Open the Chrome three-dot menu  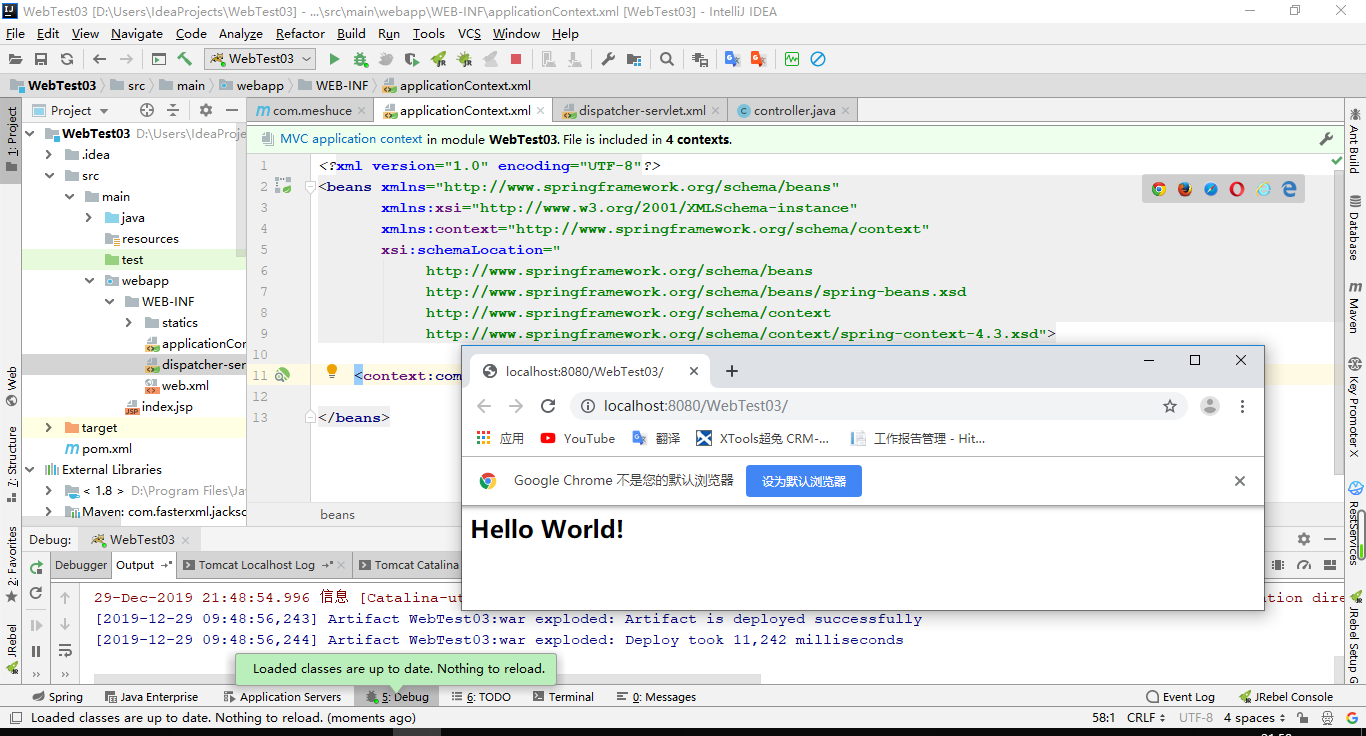1243,406
